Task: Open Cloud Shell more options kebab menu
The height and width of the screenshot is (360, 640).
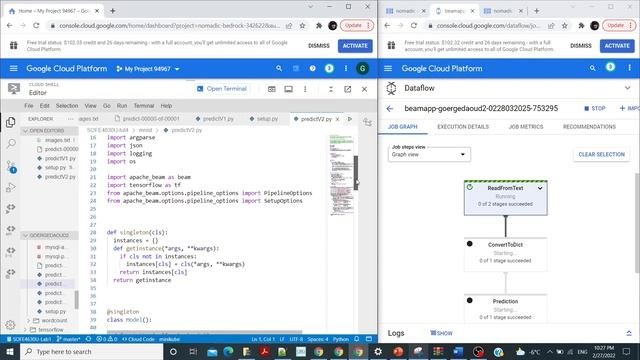Action: 305,89
